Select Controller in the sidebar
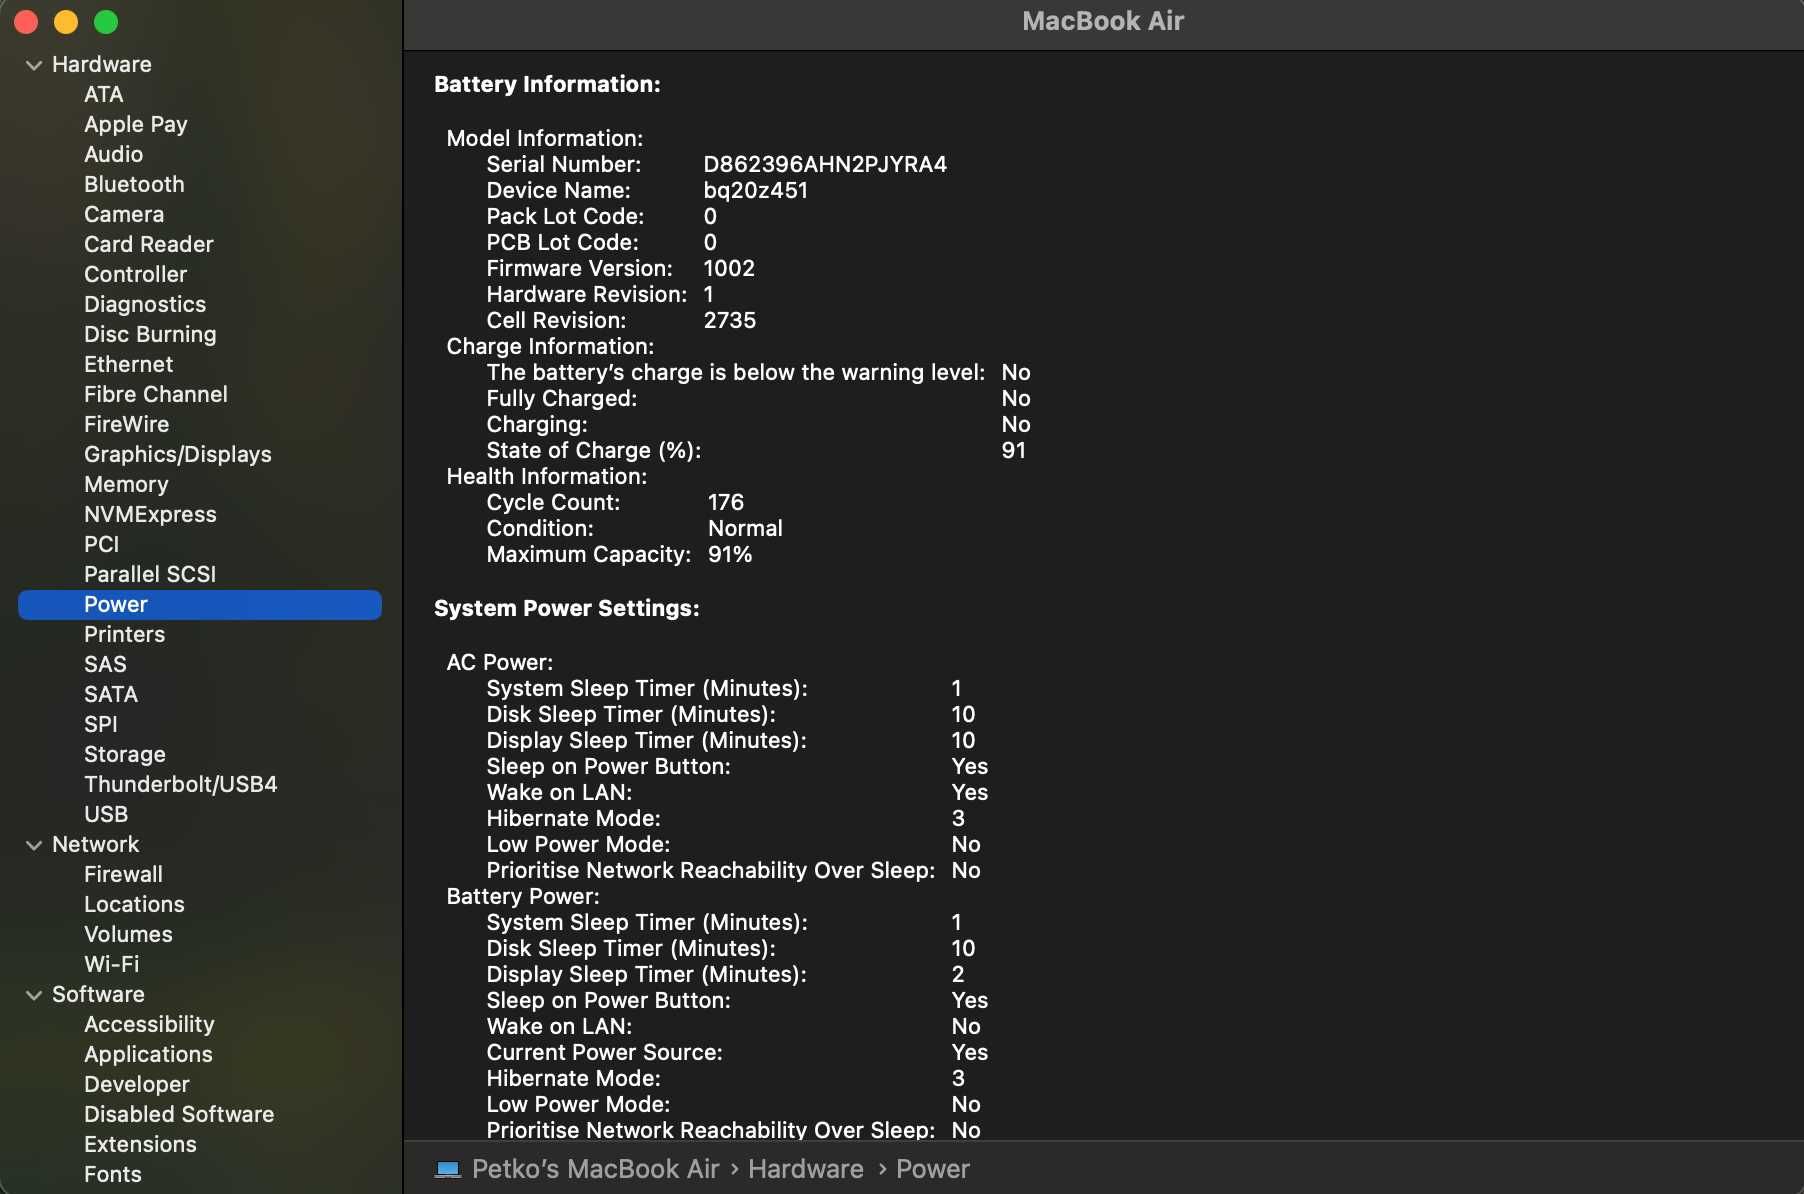 [x=135, y=274]
